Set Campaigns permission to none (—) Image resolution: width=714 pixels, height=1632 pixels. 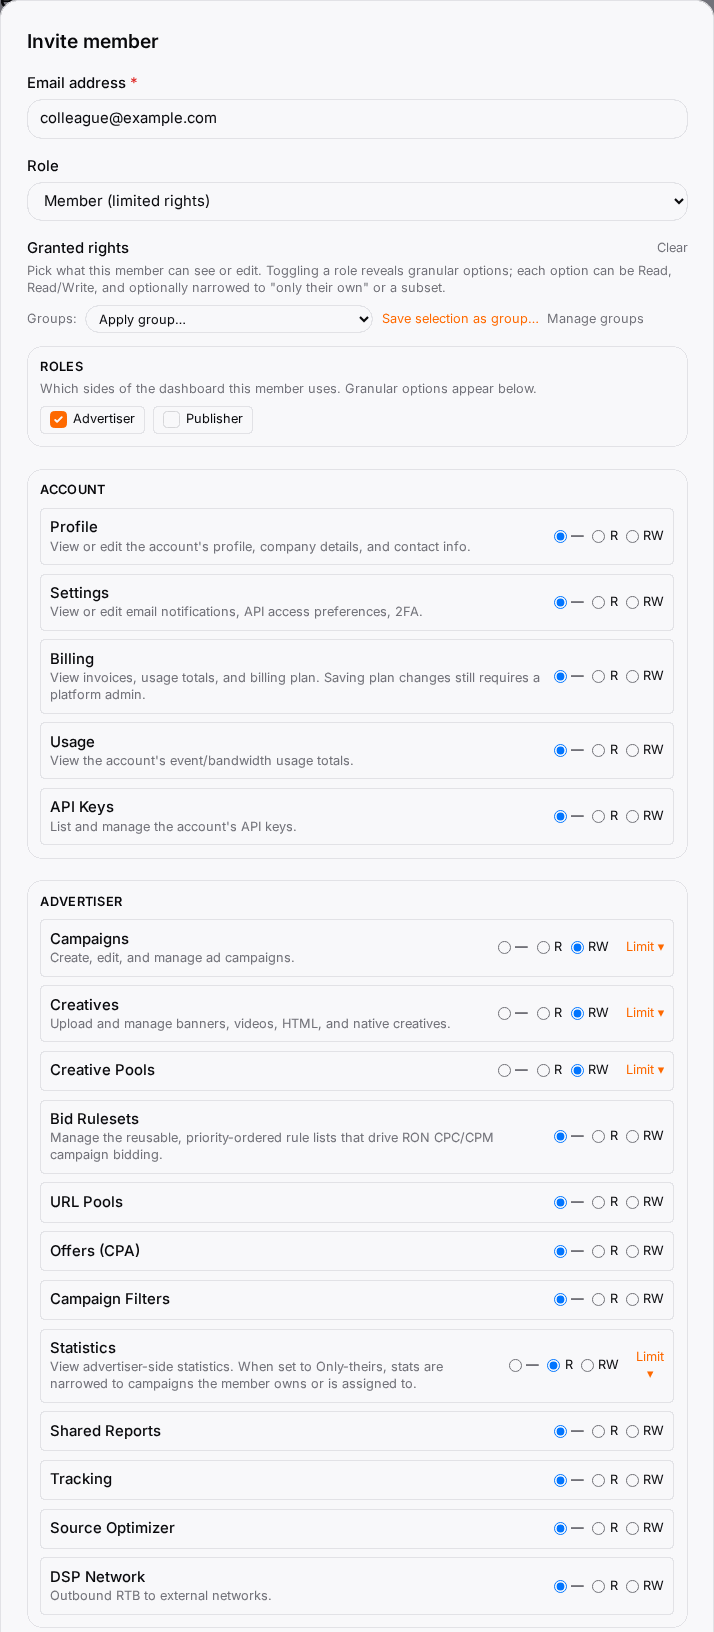(504, 948)
